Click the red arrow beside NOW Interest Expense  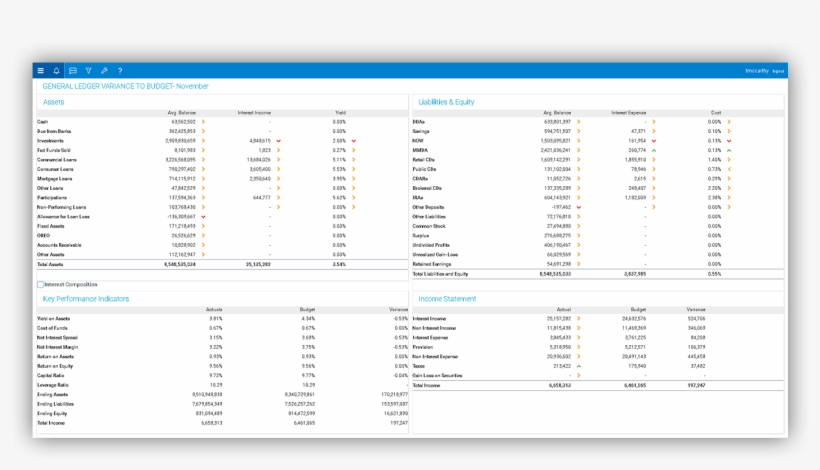[654, 141]
